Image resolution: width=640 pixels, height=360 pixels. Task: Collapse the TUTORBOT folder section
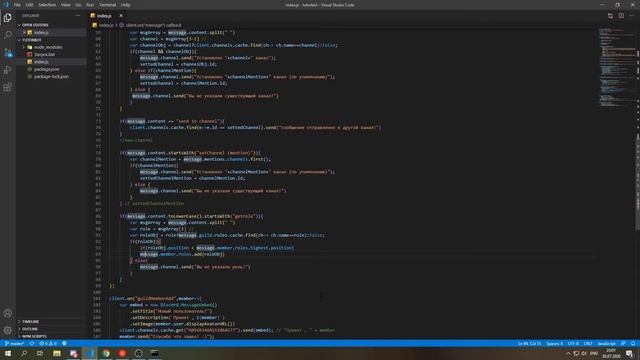click(x=32, y=40)
